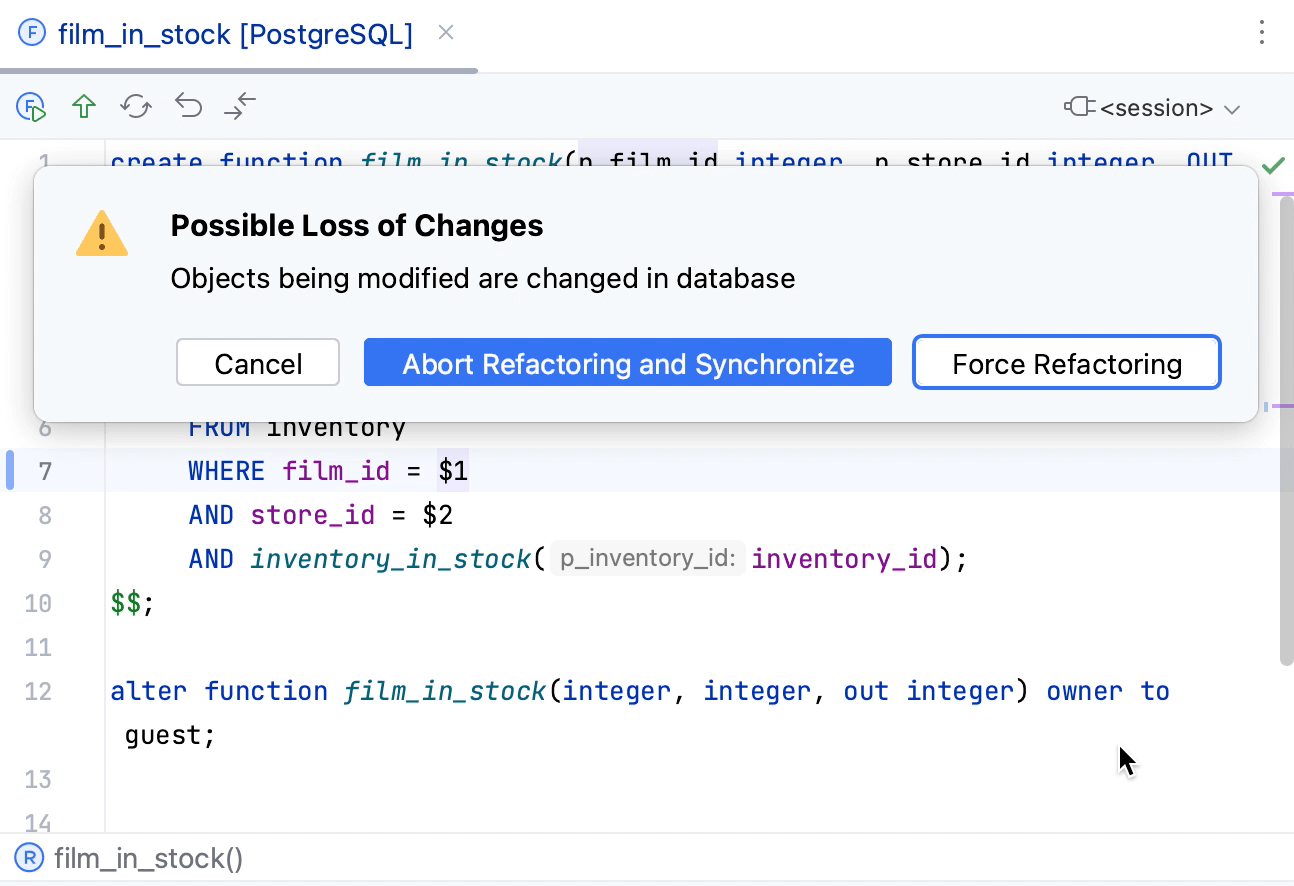Viewport: 1294px width, 886px height.
Task: Run the film_in_stock function
Action: coord(30,106)
